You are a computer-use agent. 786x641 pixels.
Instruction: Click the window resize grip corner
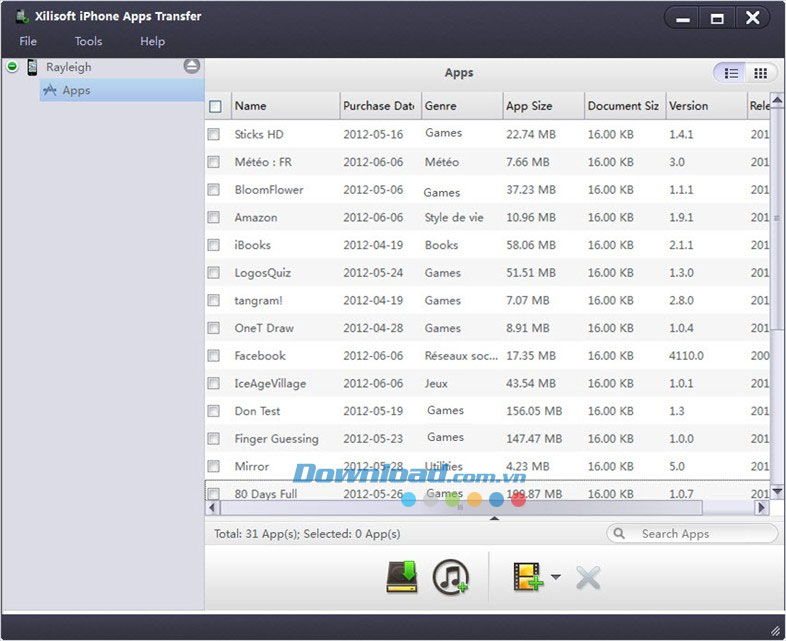(x=775, y=630)
